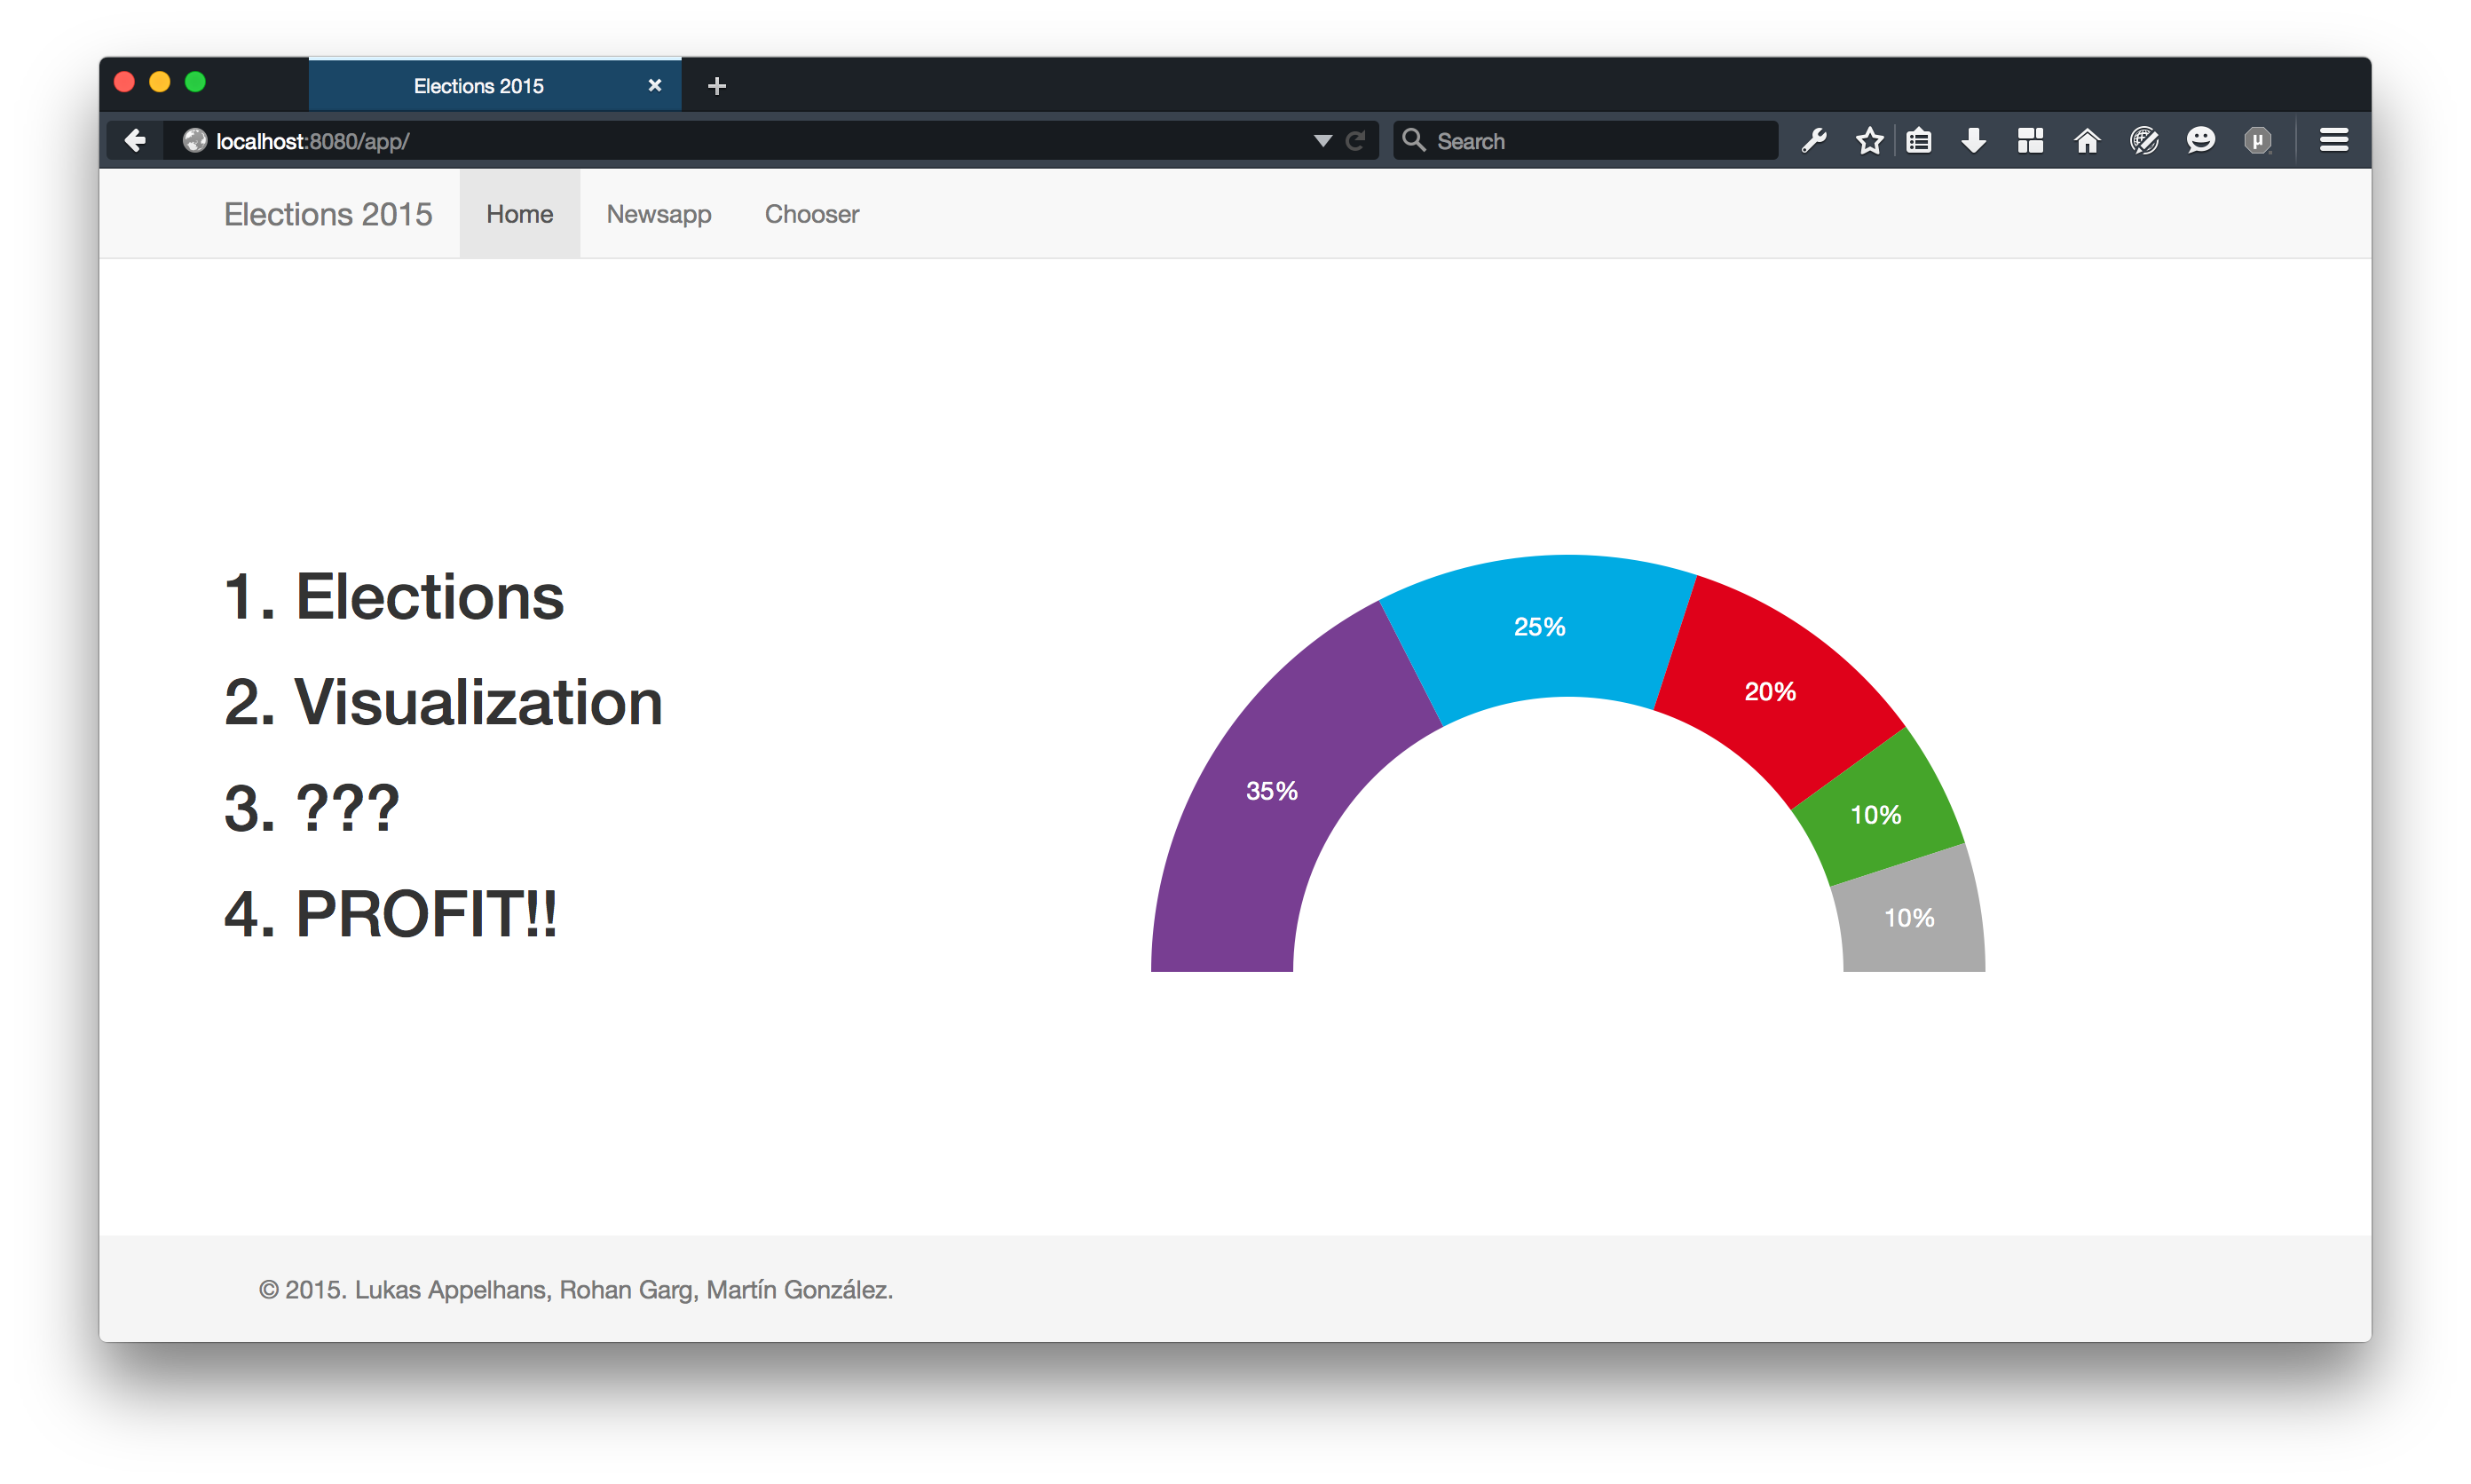Open the hamburger menu button
The width and height of the screenshot is (2471, 1484).
tap(2334, 141)
